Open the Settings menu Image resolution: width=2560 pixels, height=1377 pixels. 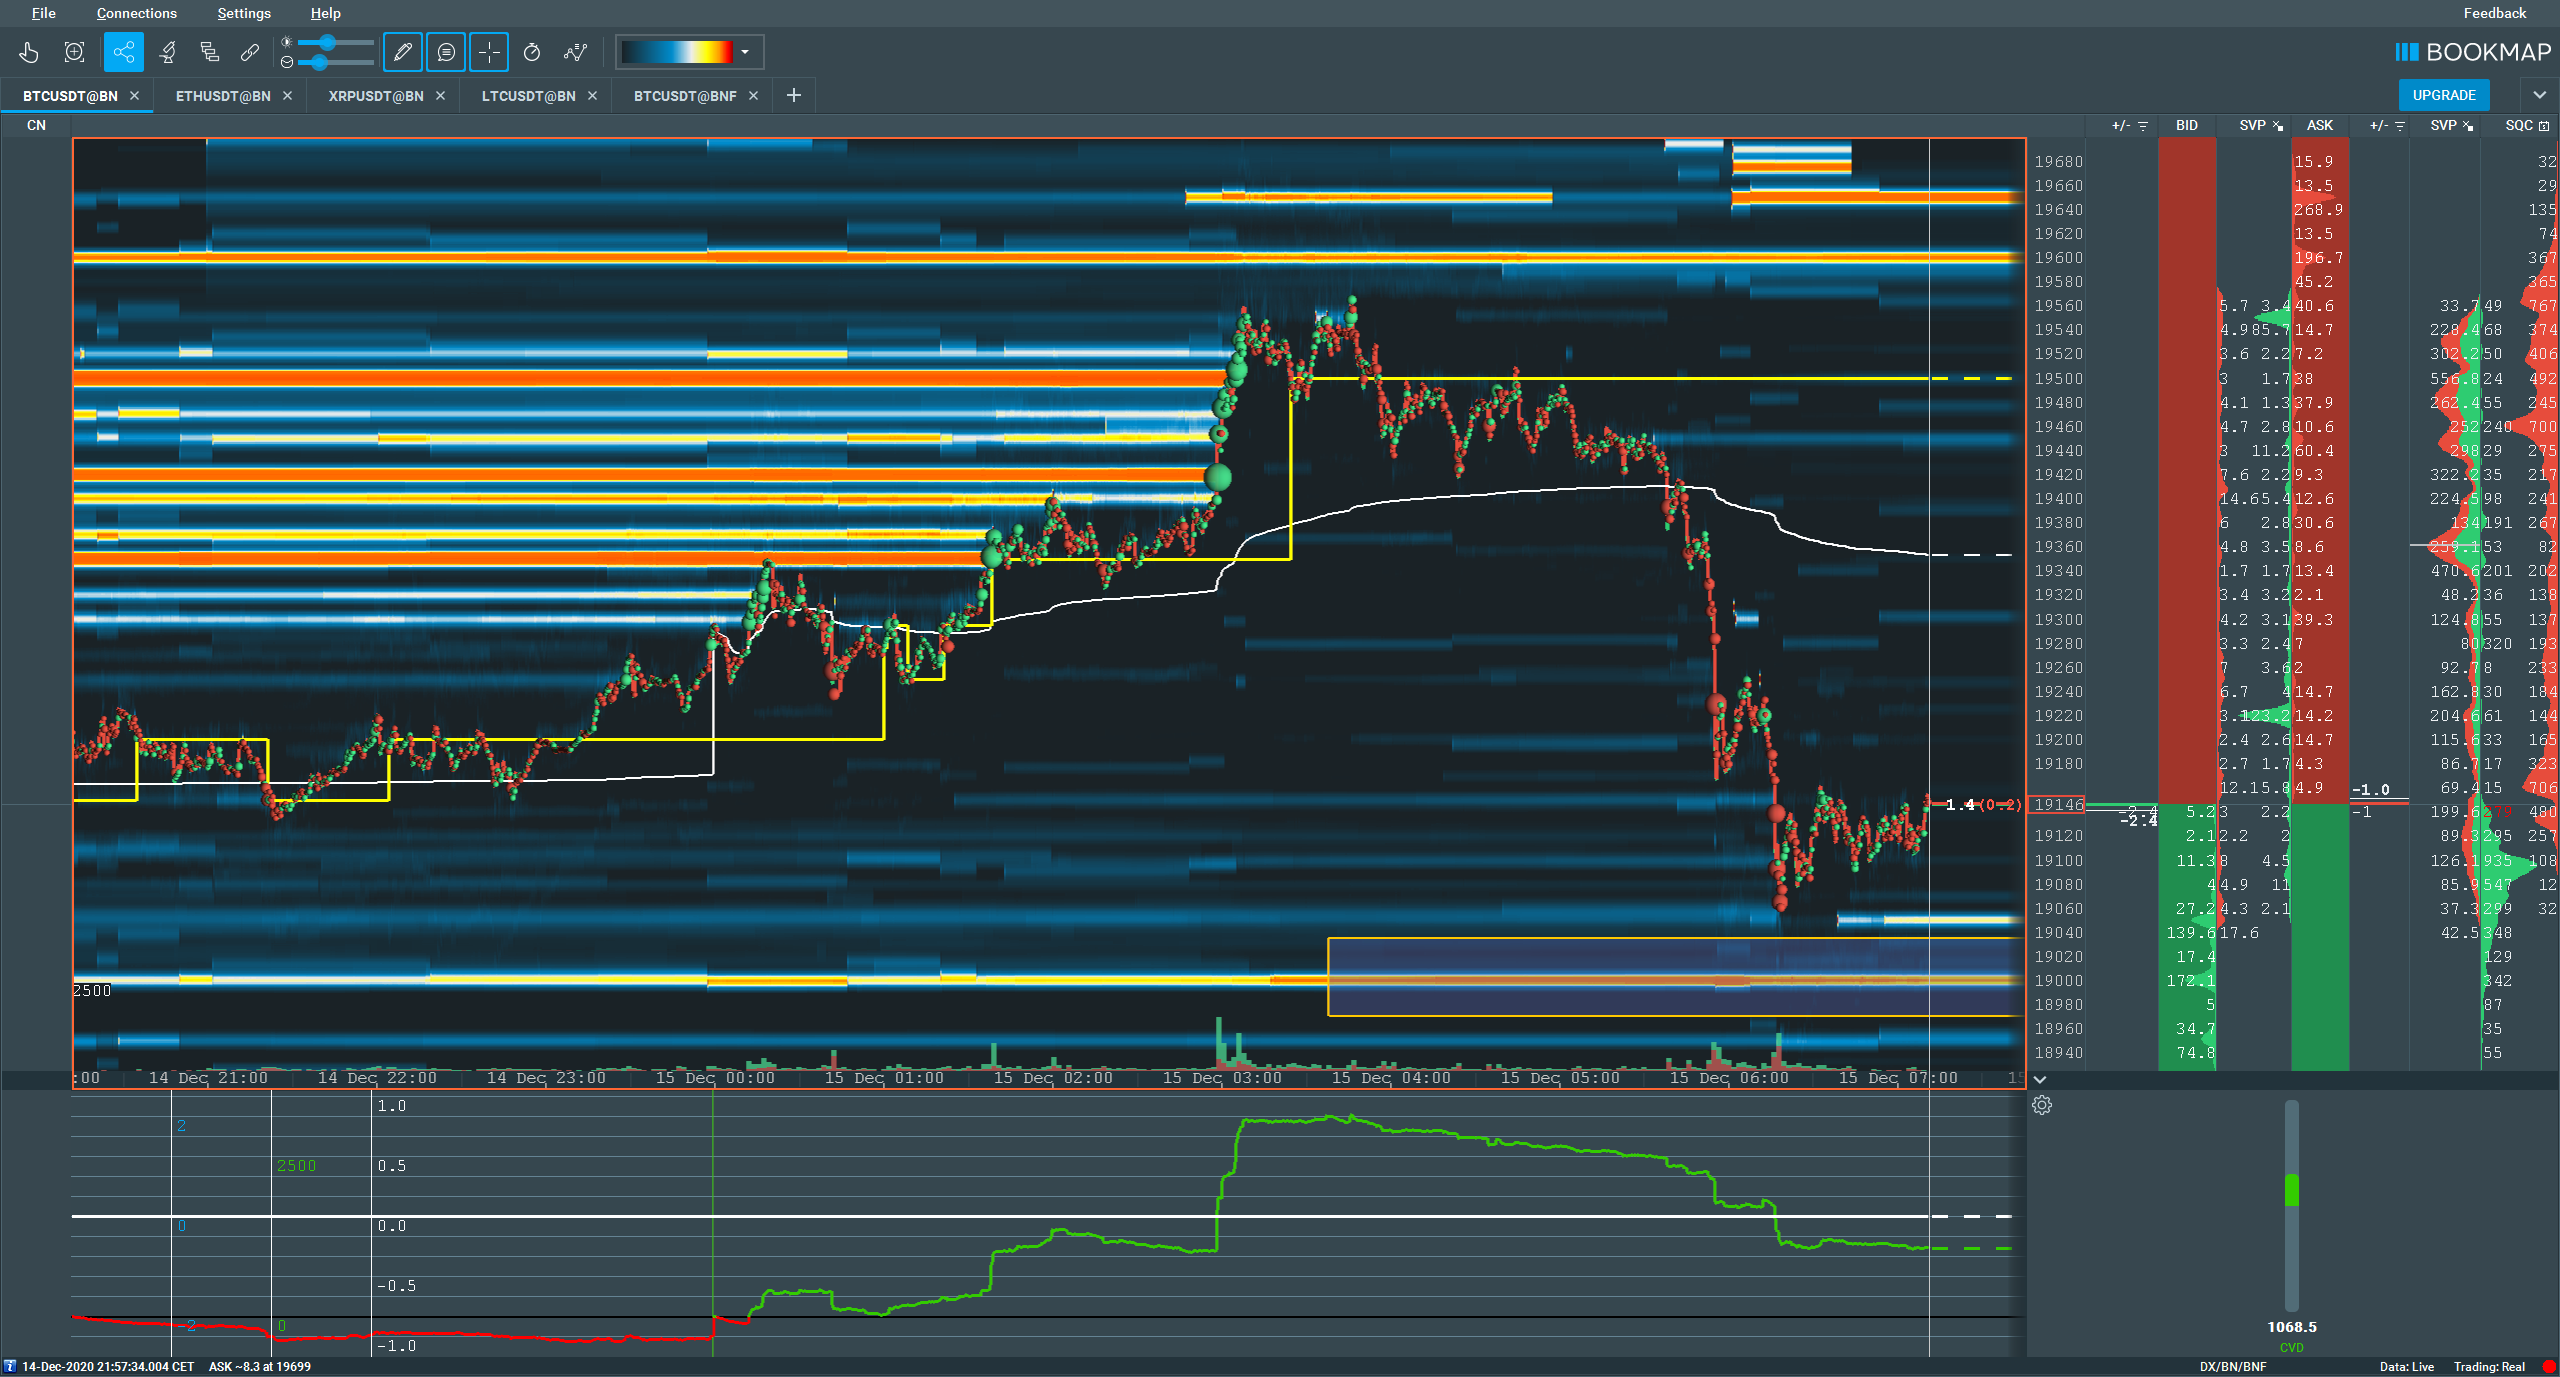coord(244,13)
